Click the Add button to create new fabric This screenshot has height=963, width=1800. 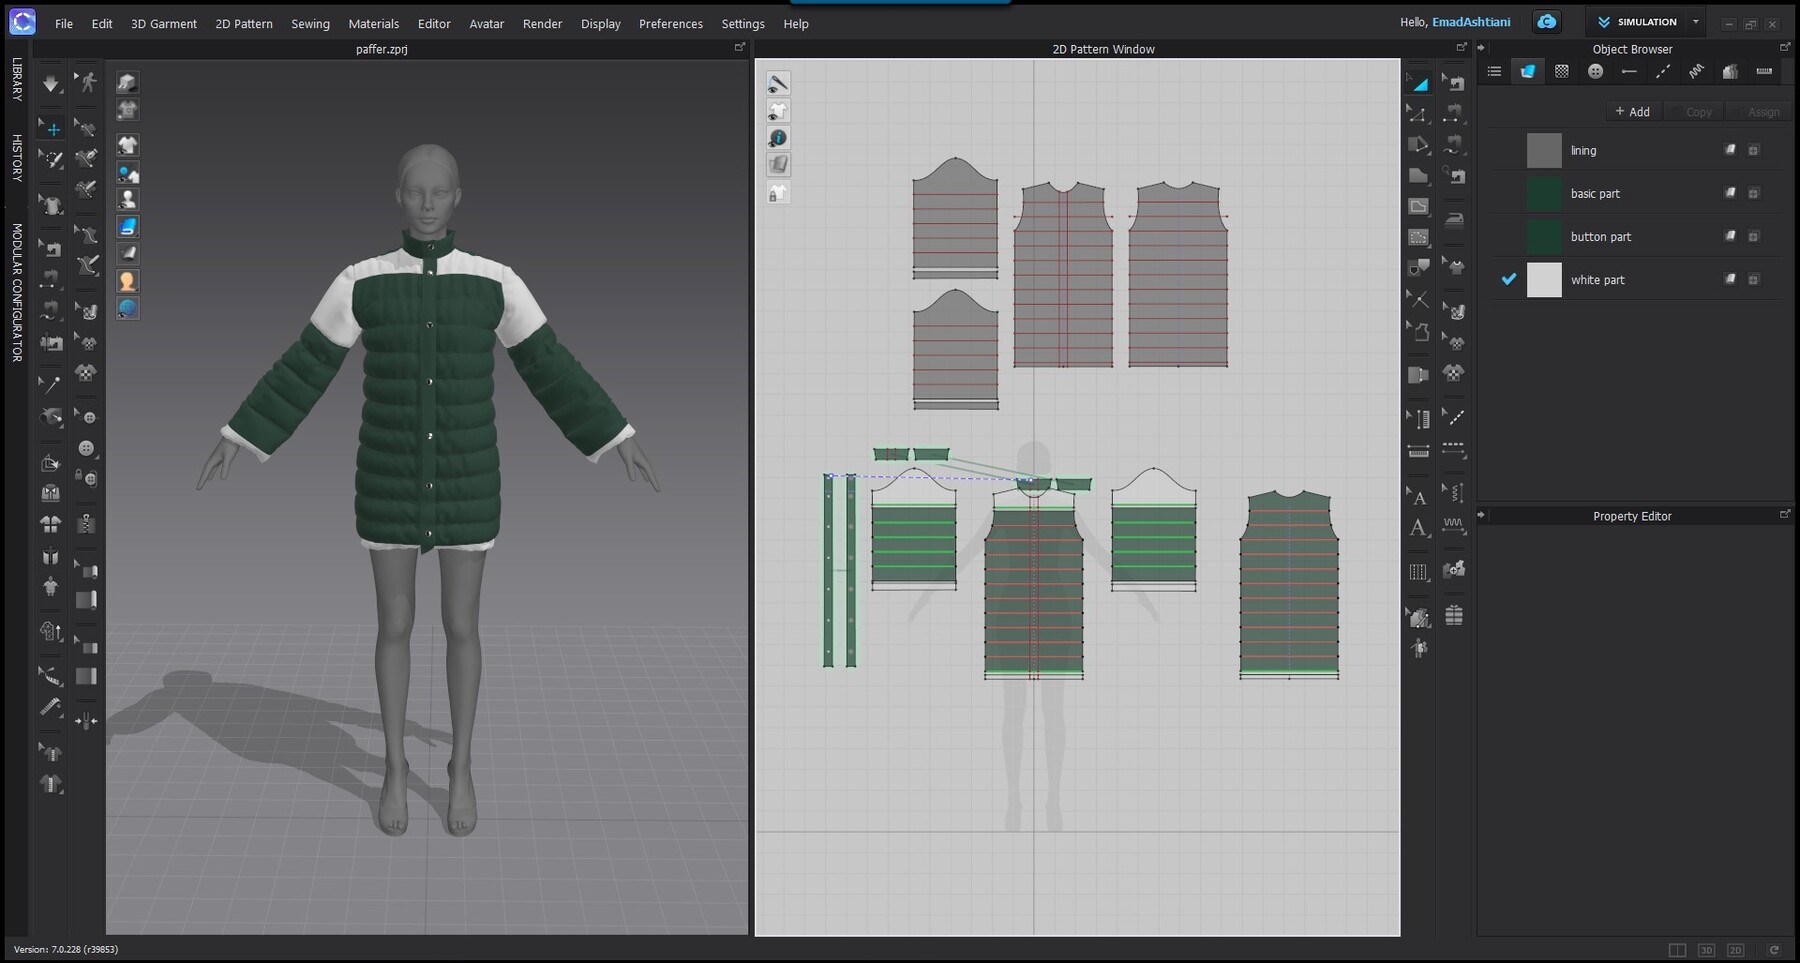[x=1632, y=111]
